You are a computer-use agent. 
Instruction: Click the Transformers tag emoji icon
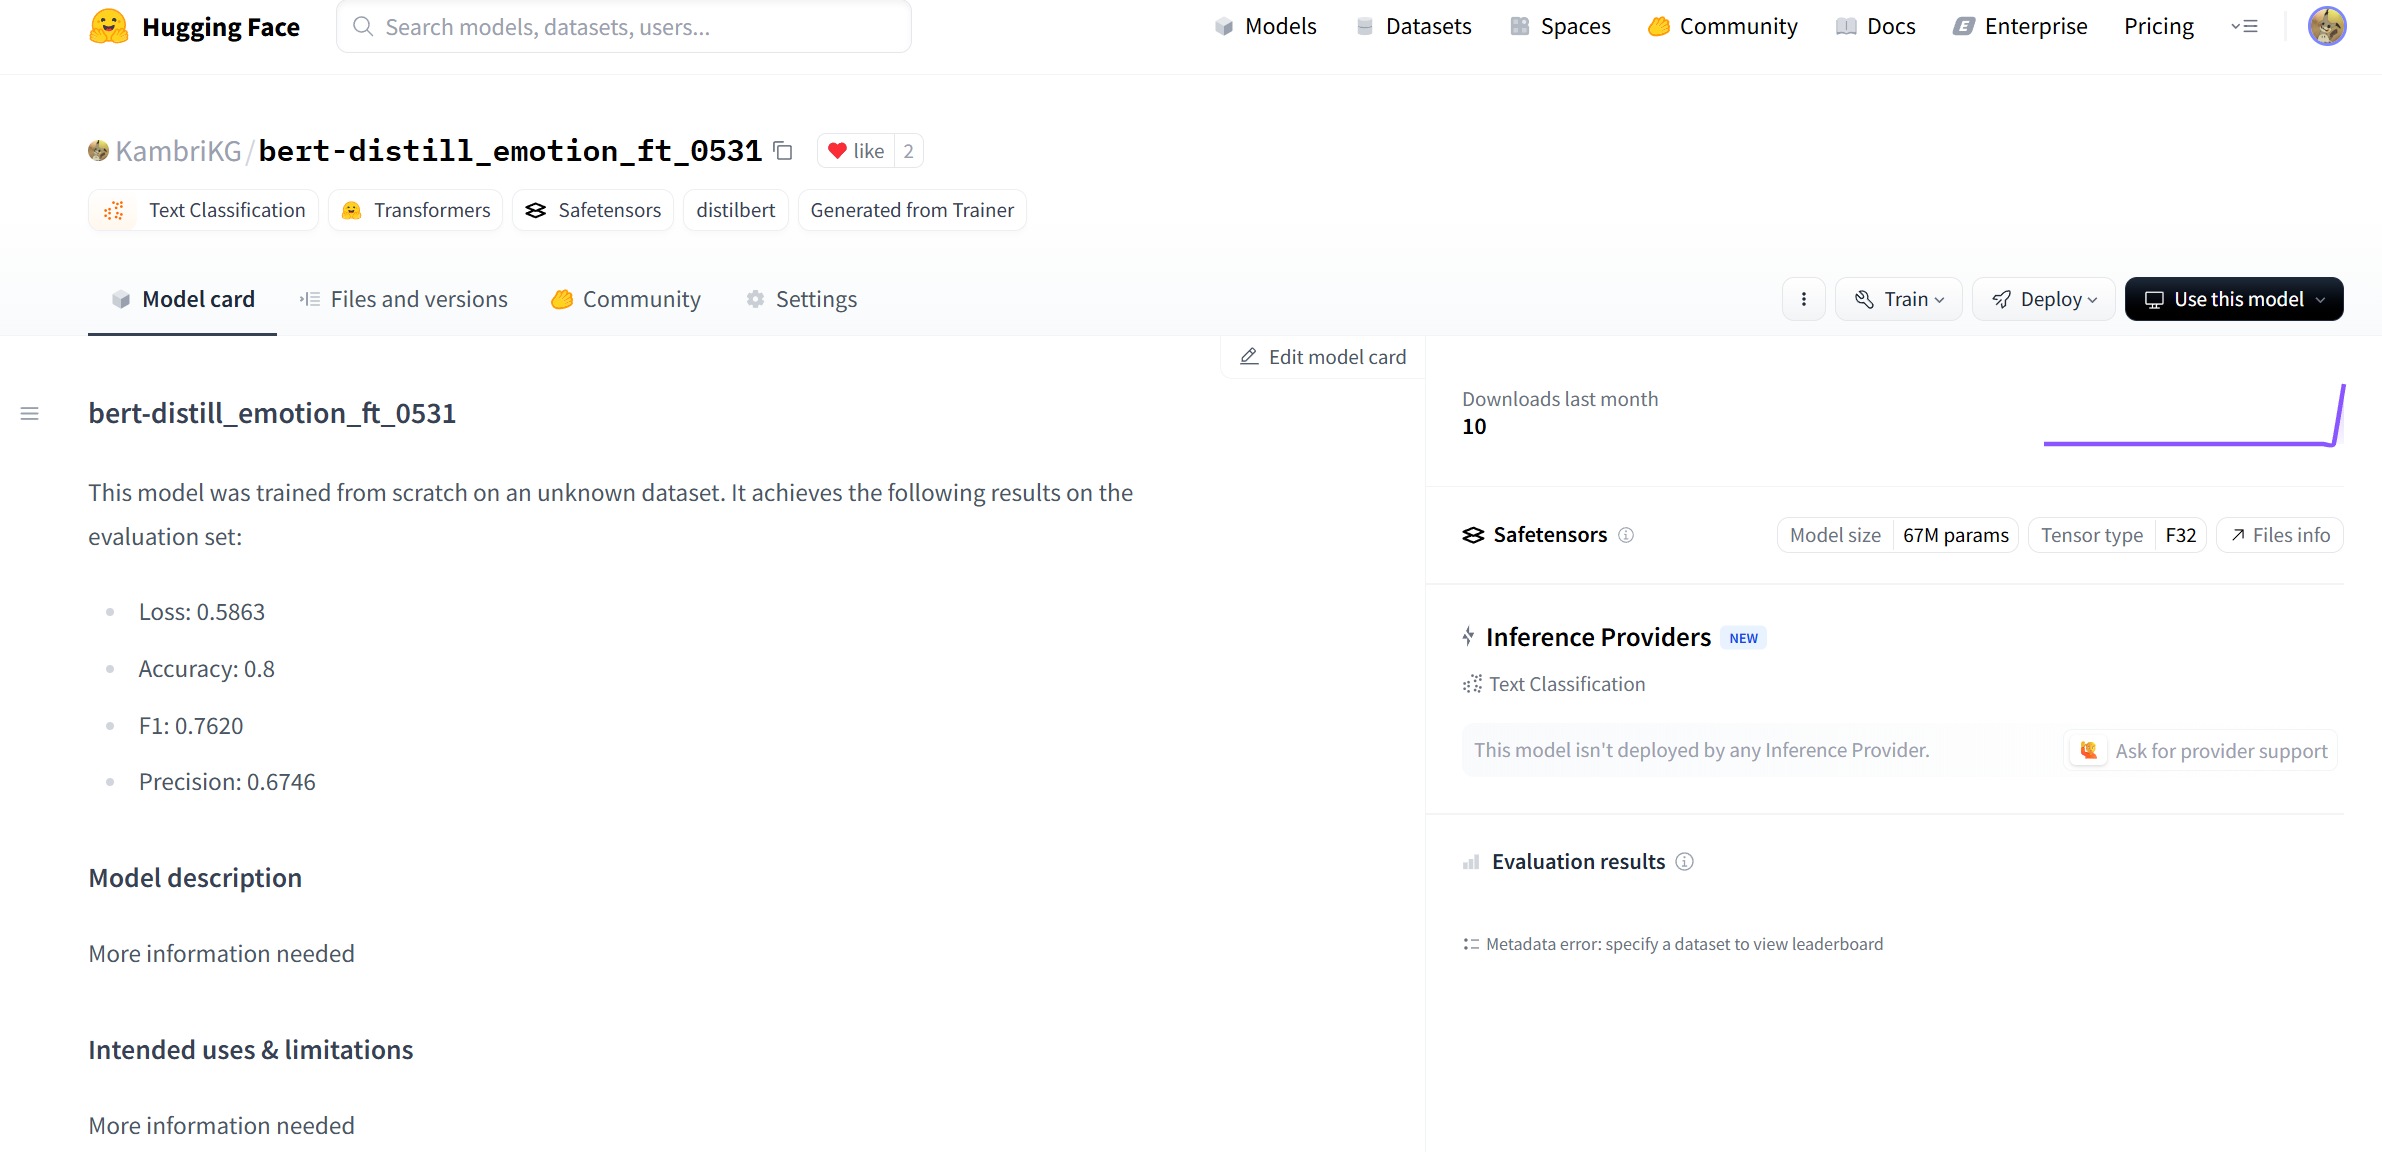(351, 210)
